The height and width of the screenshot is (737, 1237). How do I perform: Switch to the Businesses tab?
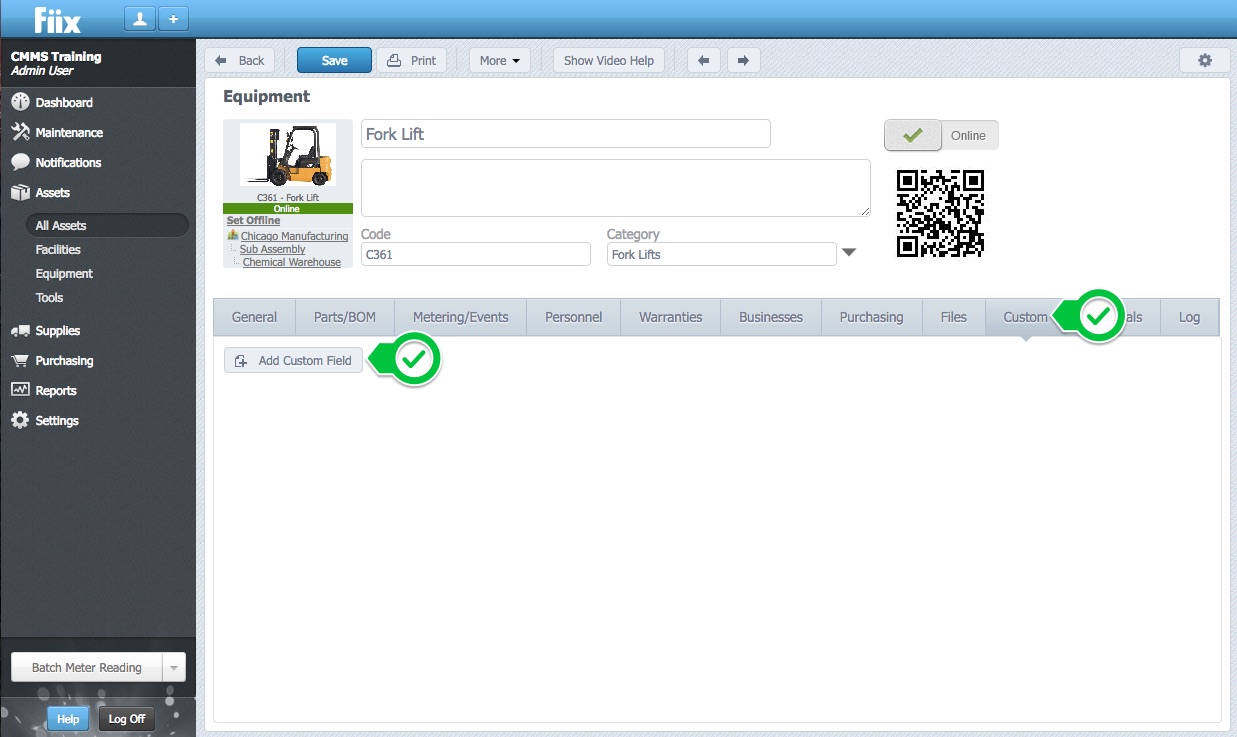click(771, 317)
